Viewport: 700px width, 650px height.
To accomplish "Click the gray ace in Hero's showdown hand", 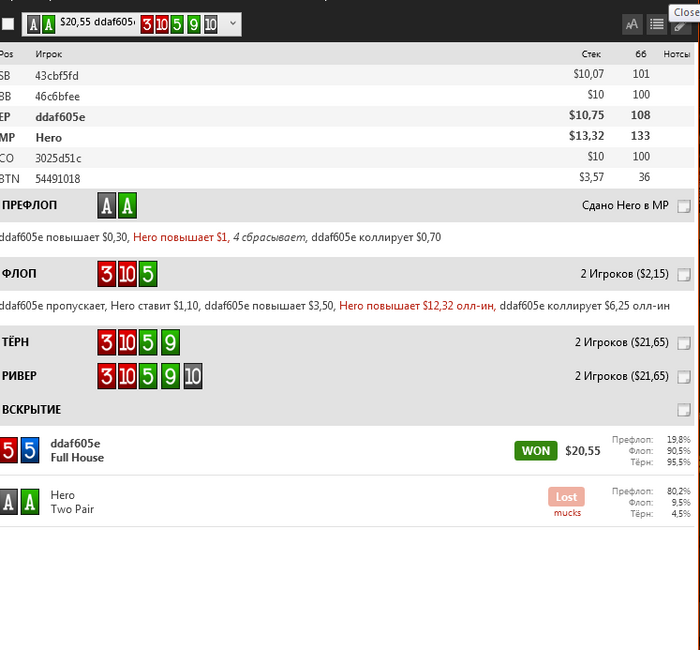I will pos(8,502).
